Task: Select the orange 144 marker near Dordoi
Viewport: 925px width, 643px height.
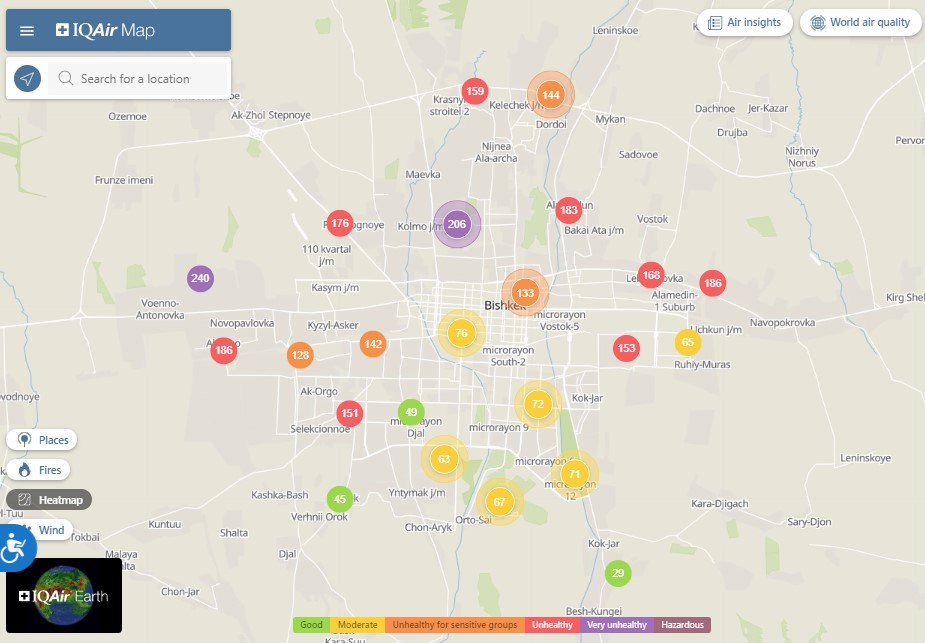Action: point(550,95)
